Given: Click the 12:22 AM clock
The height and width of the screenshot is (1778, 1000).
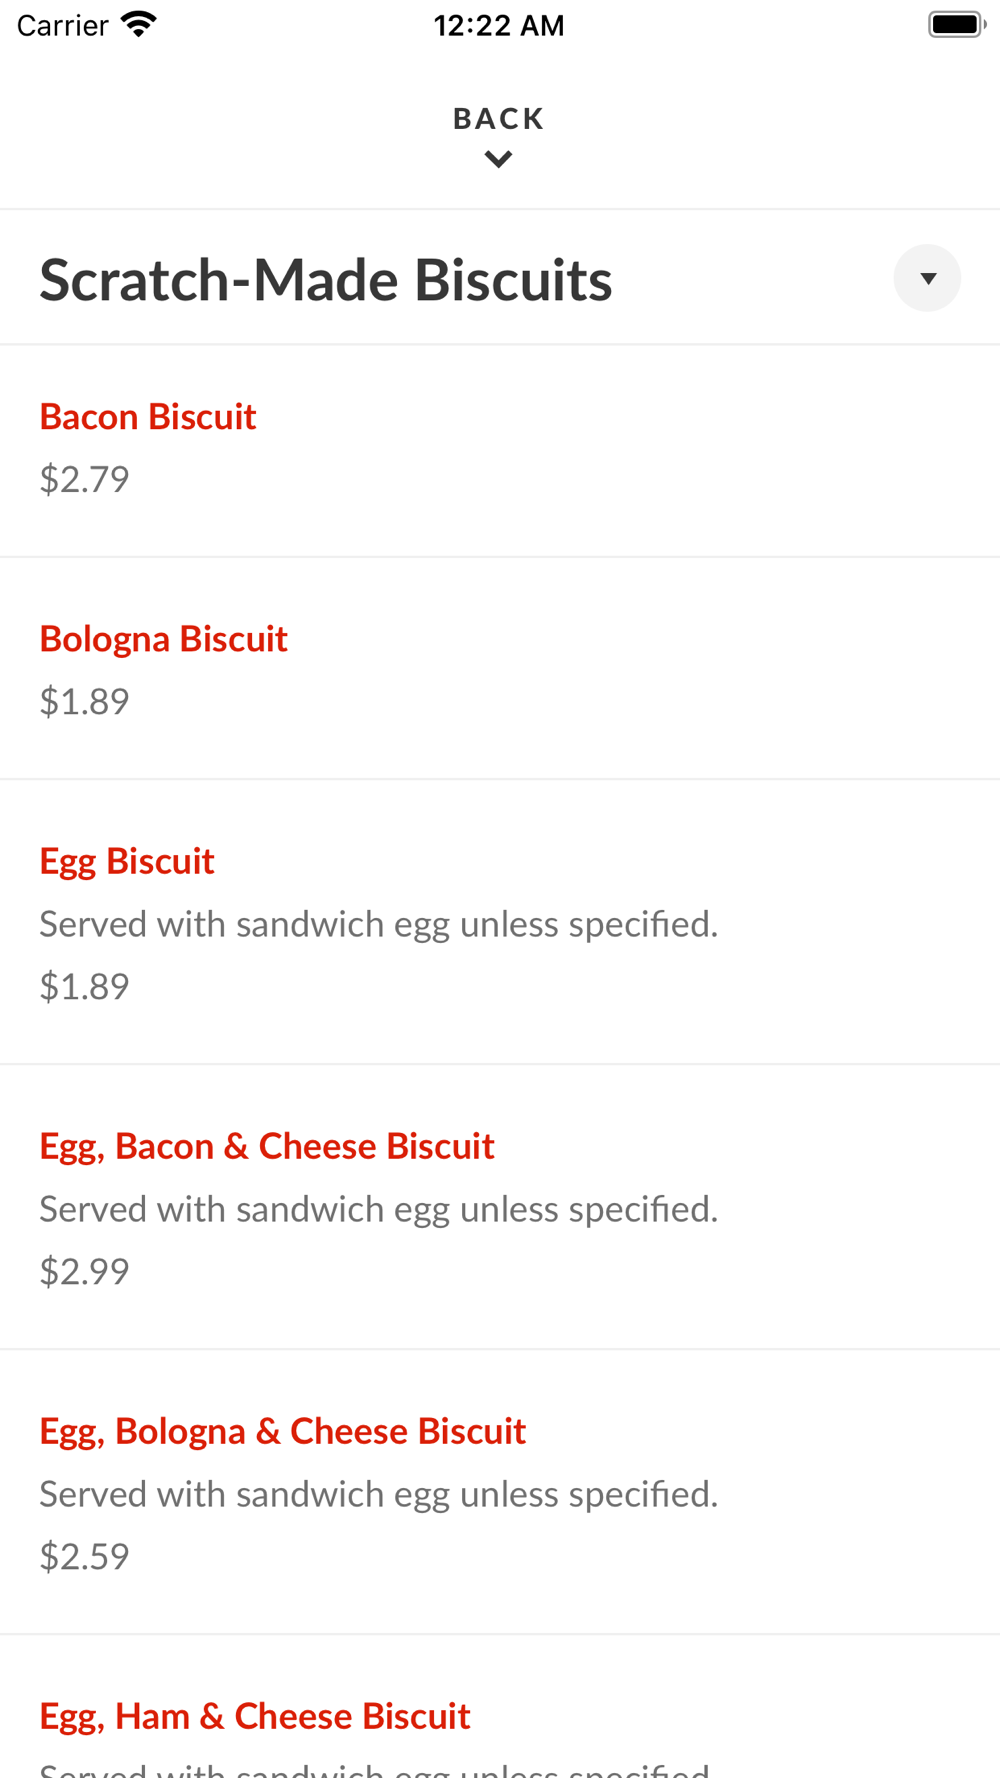Looking at the screenshot, I should 499,25.
